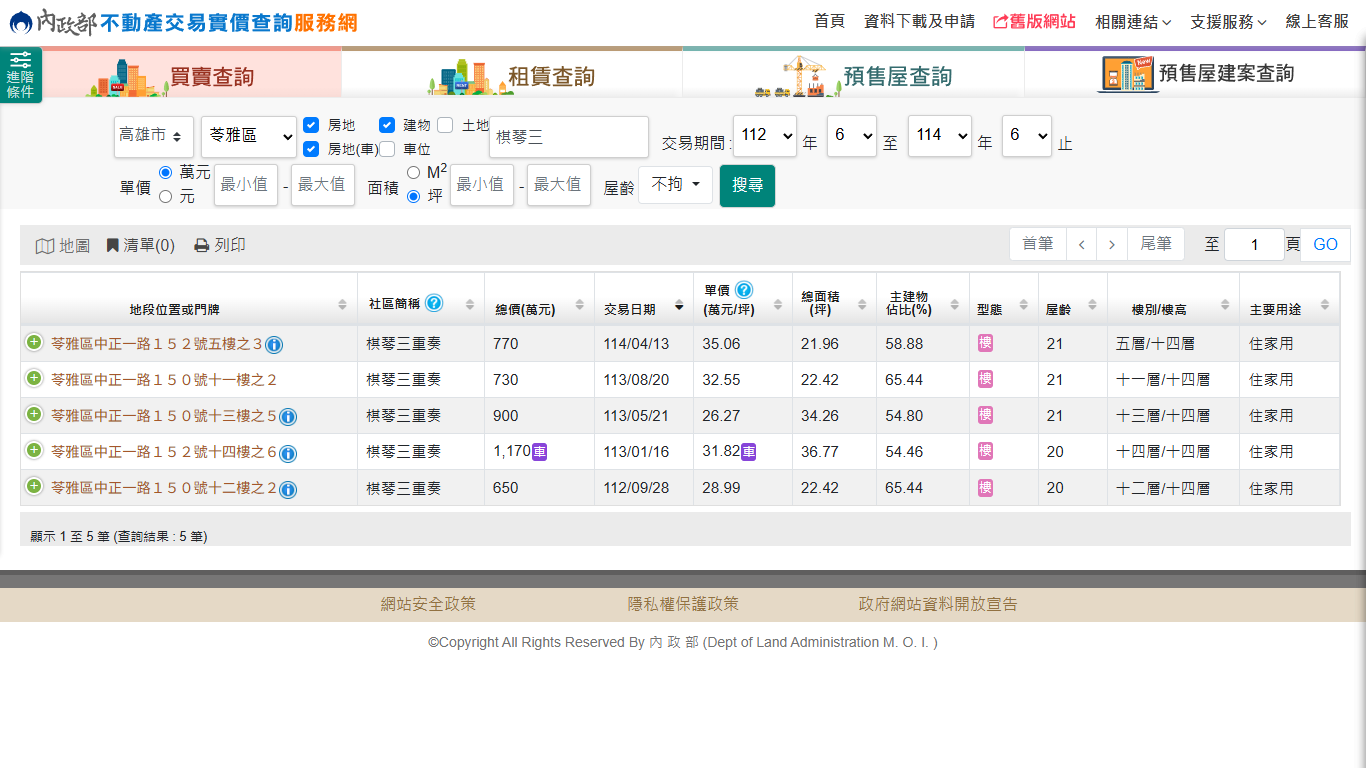The image size is (1366, 768).
Task: Jump to last record 尾筆
Action: click(1156, 244)
